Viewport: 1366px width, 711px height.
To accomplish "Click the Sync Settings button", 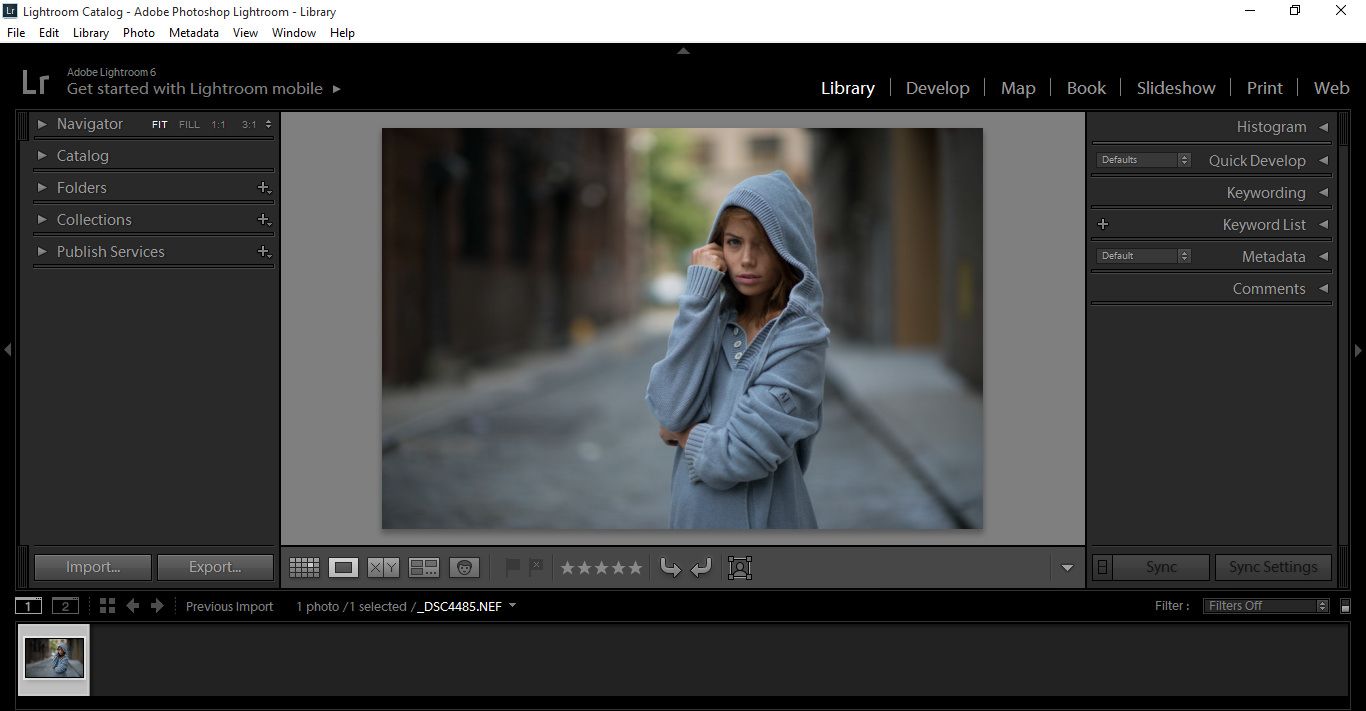I will [x=1273, y=567].
